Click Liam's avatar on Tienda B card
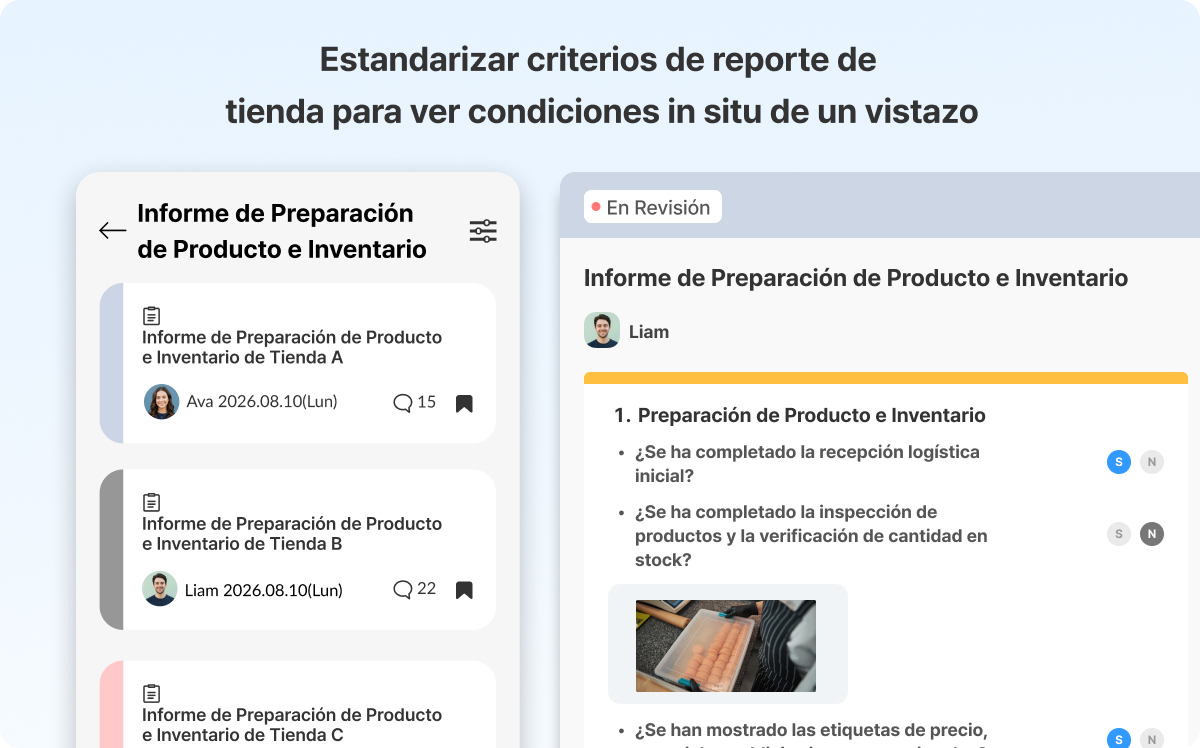 pyautogui.click(x=160, y=589)
